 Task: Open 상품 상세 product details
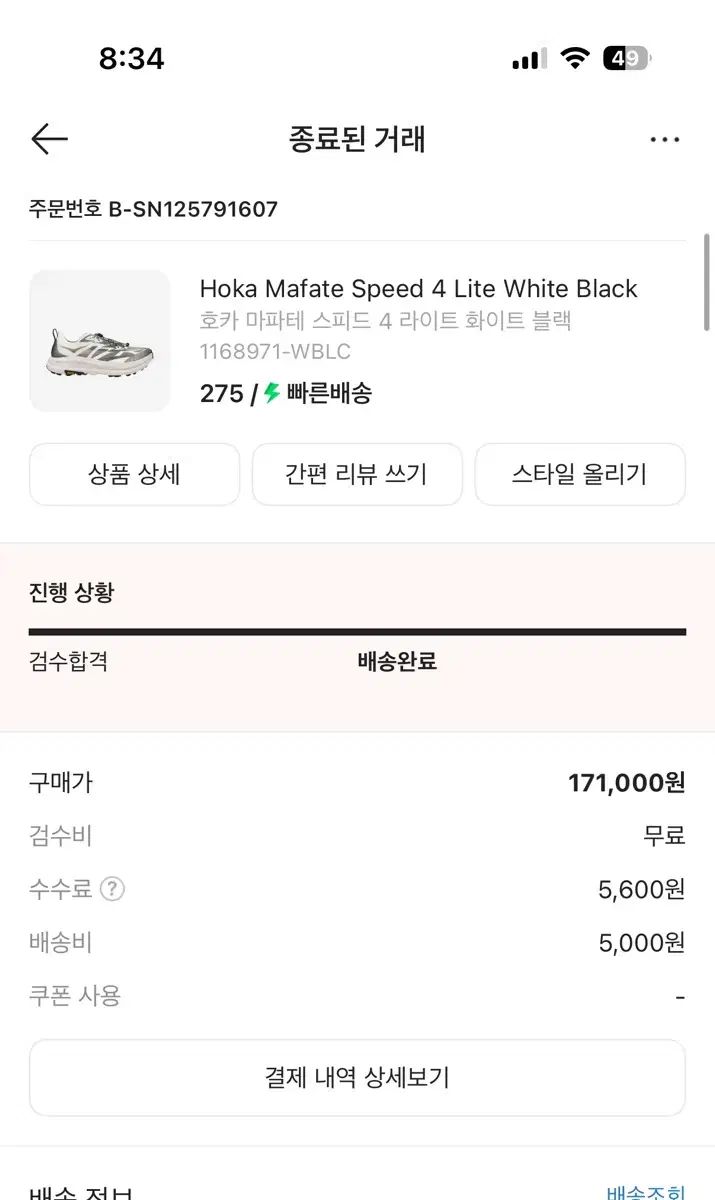(x=134, y=474)
